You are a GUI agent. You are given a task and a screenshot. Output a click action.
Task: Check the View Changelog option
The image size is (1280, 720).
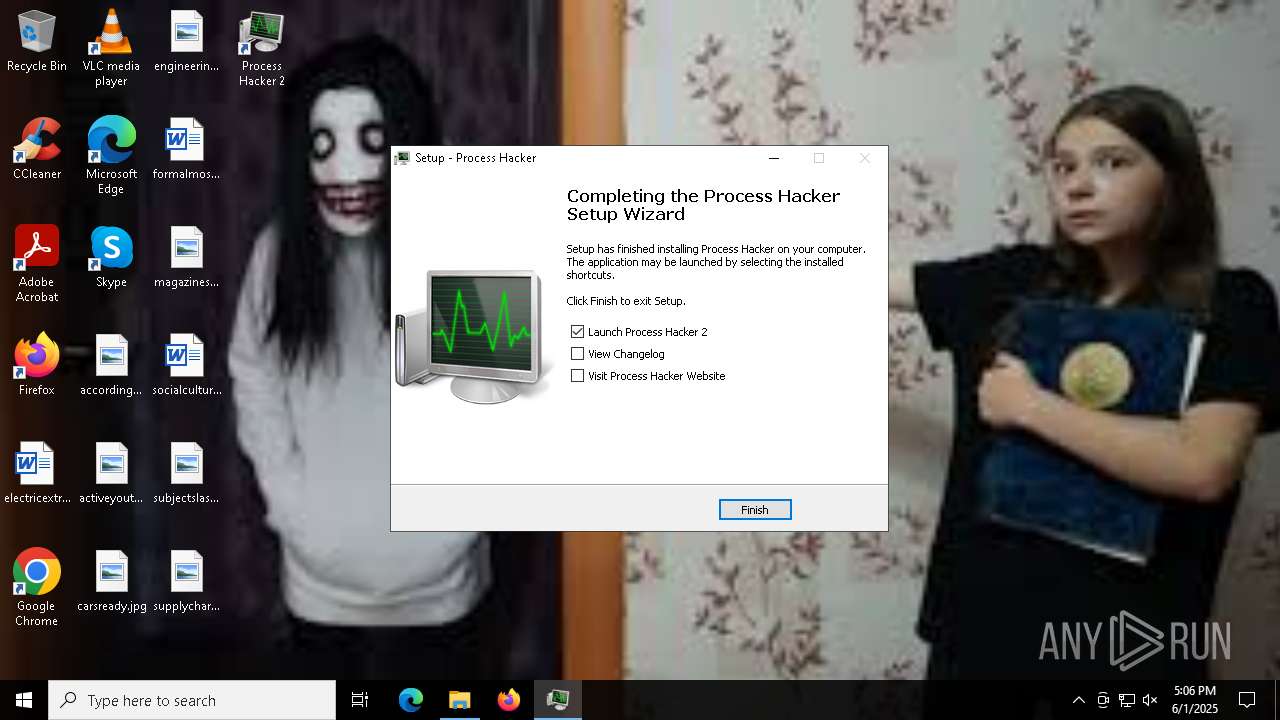pos(577,354)
